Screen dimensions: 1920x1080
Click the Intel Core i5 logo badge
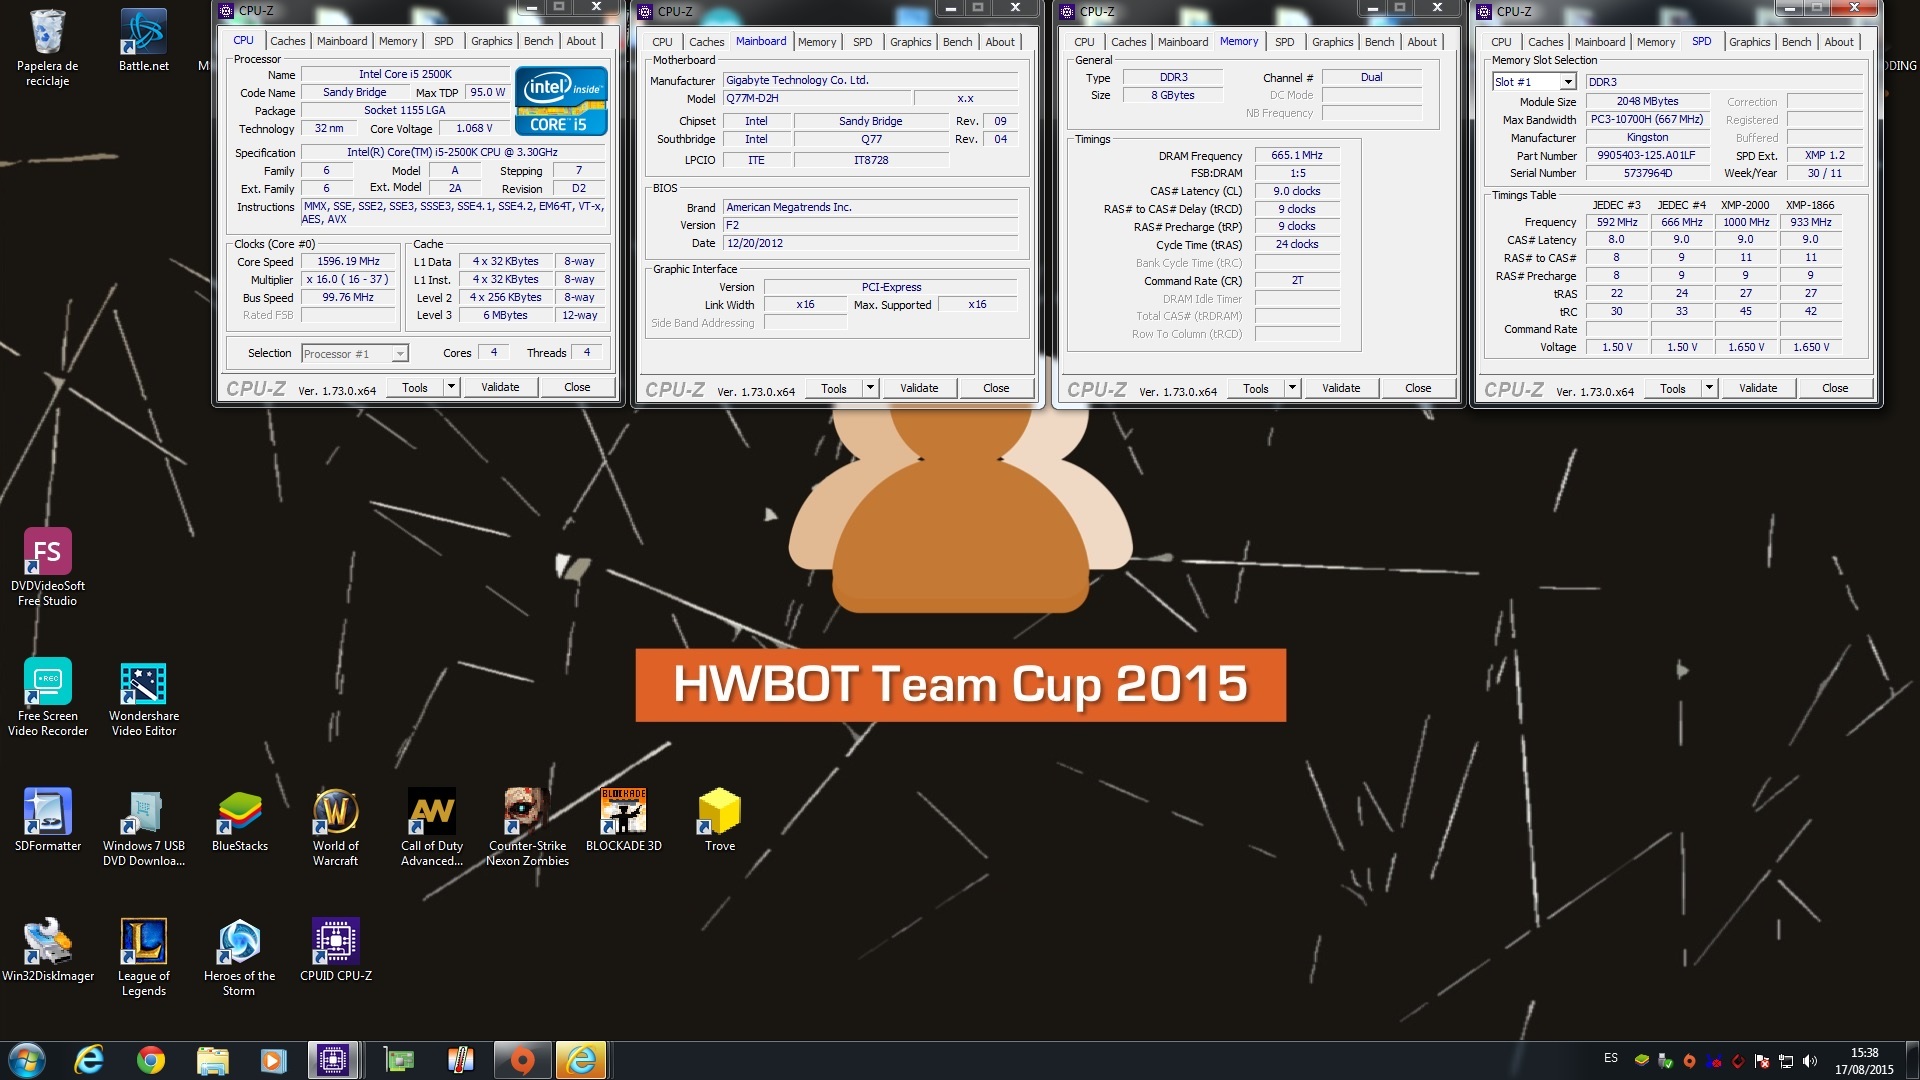(x=561, y=100)
